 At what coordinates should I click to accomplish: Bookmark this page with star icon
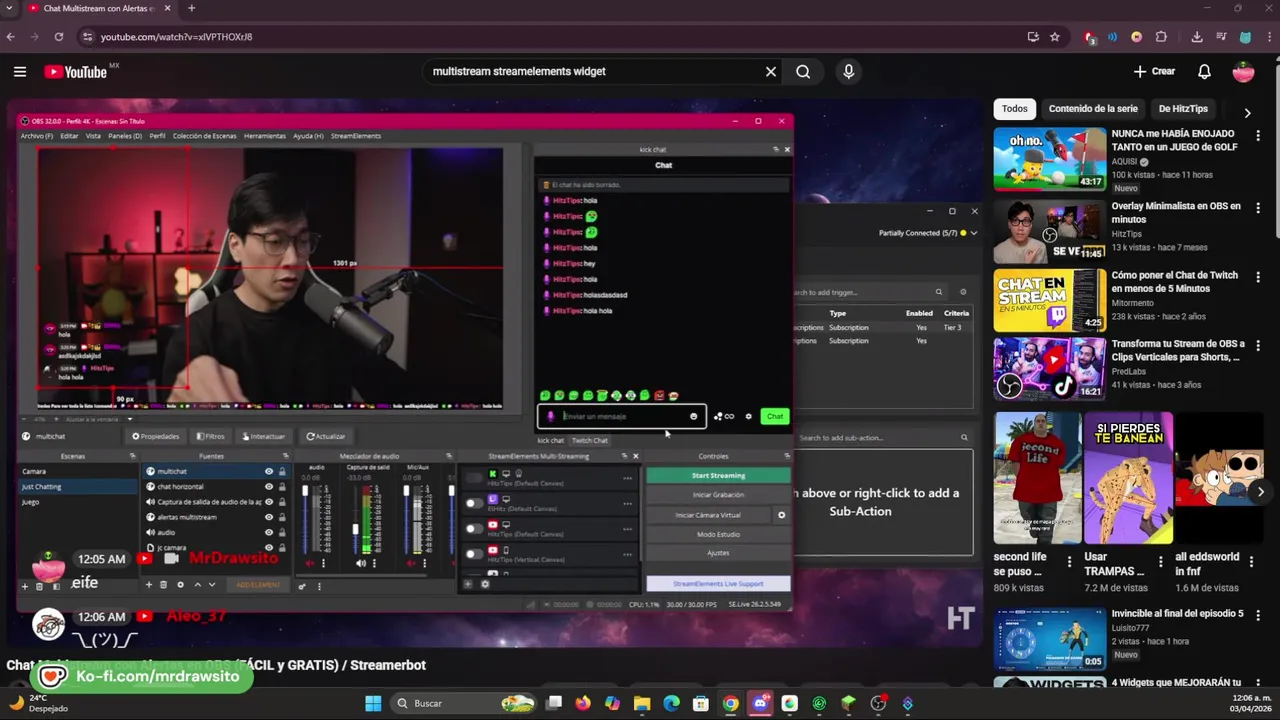click(x=1054, y=37)
